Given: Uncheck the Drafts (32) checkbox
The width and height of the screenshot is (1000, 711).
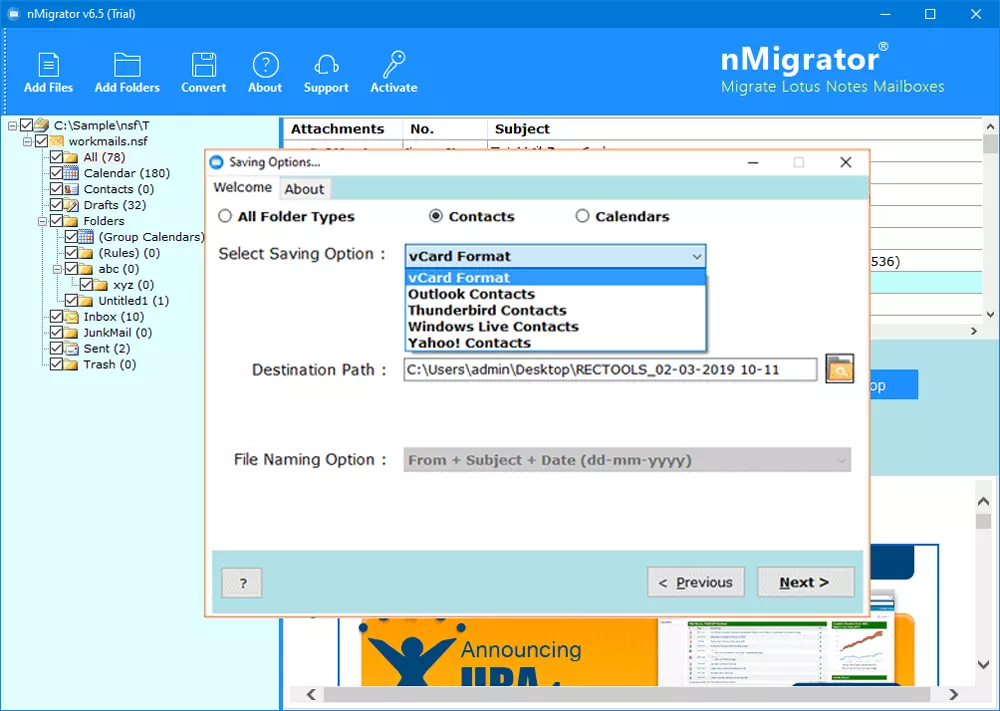Looking at the screenshot, I should [56, 205].
